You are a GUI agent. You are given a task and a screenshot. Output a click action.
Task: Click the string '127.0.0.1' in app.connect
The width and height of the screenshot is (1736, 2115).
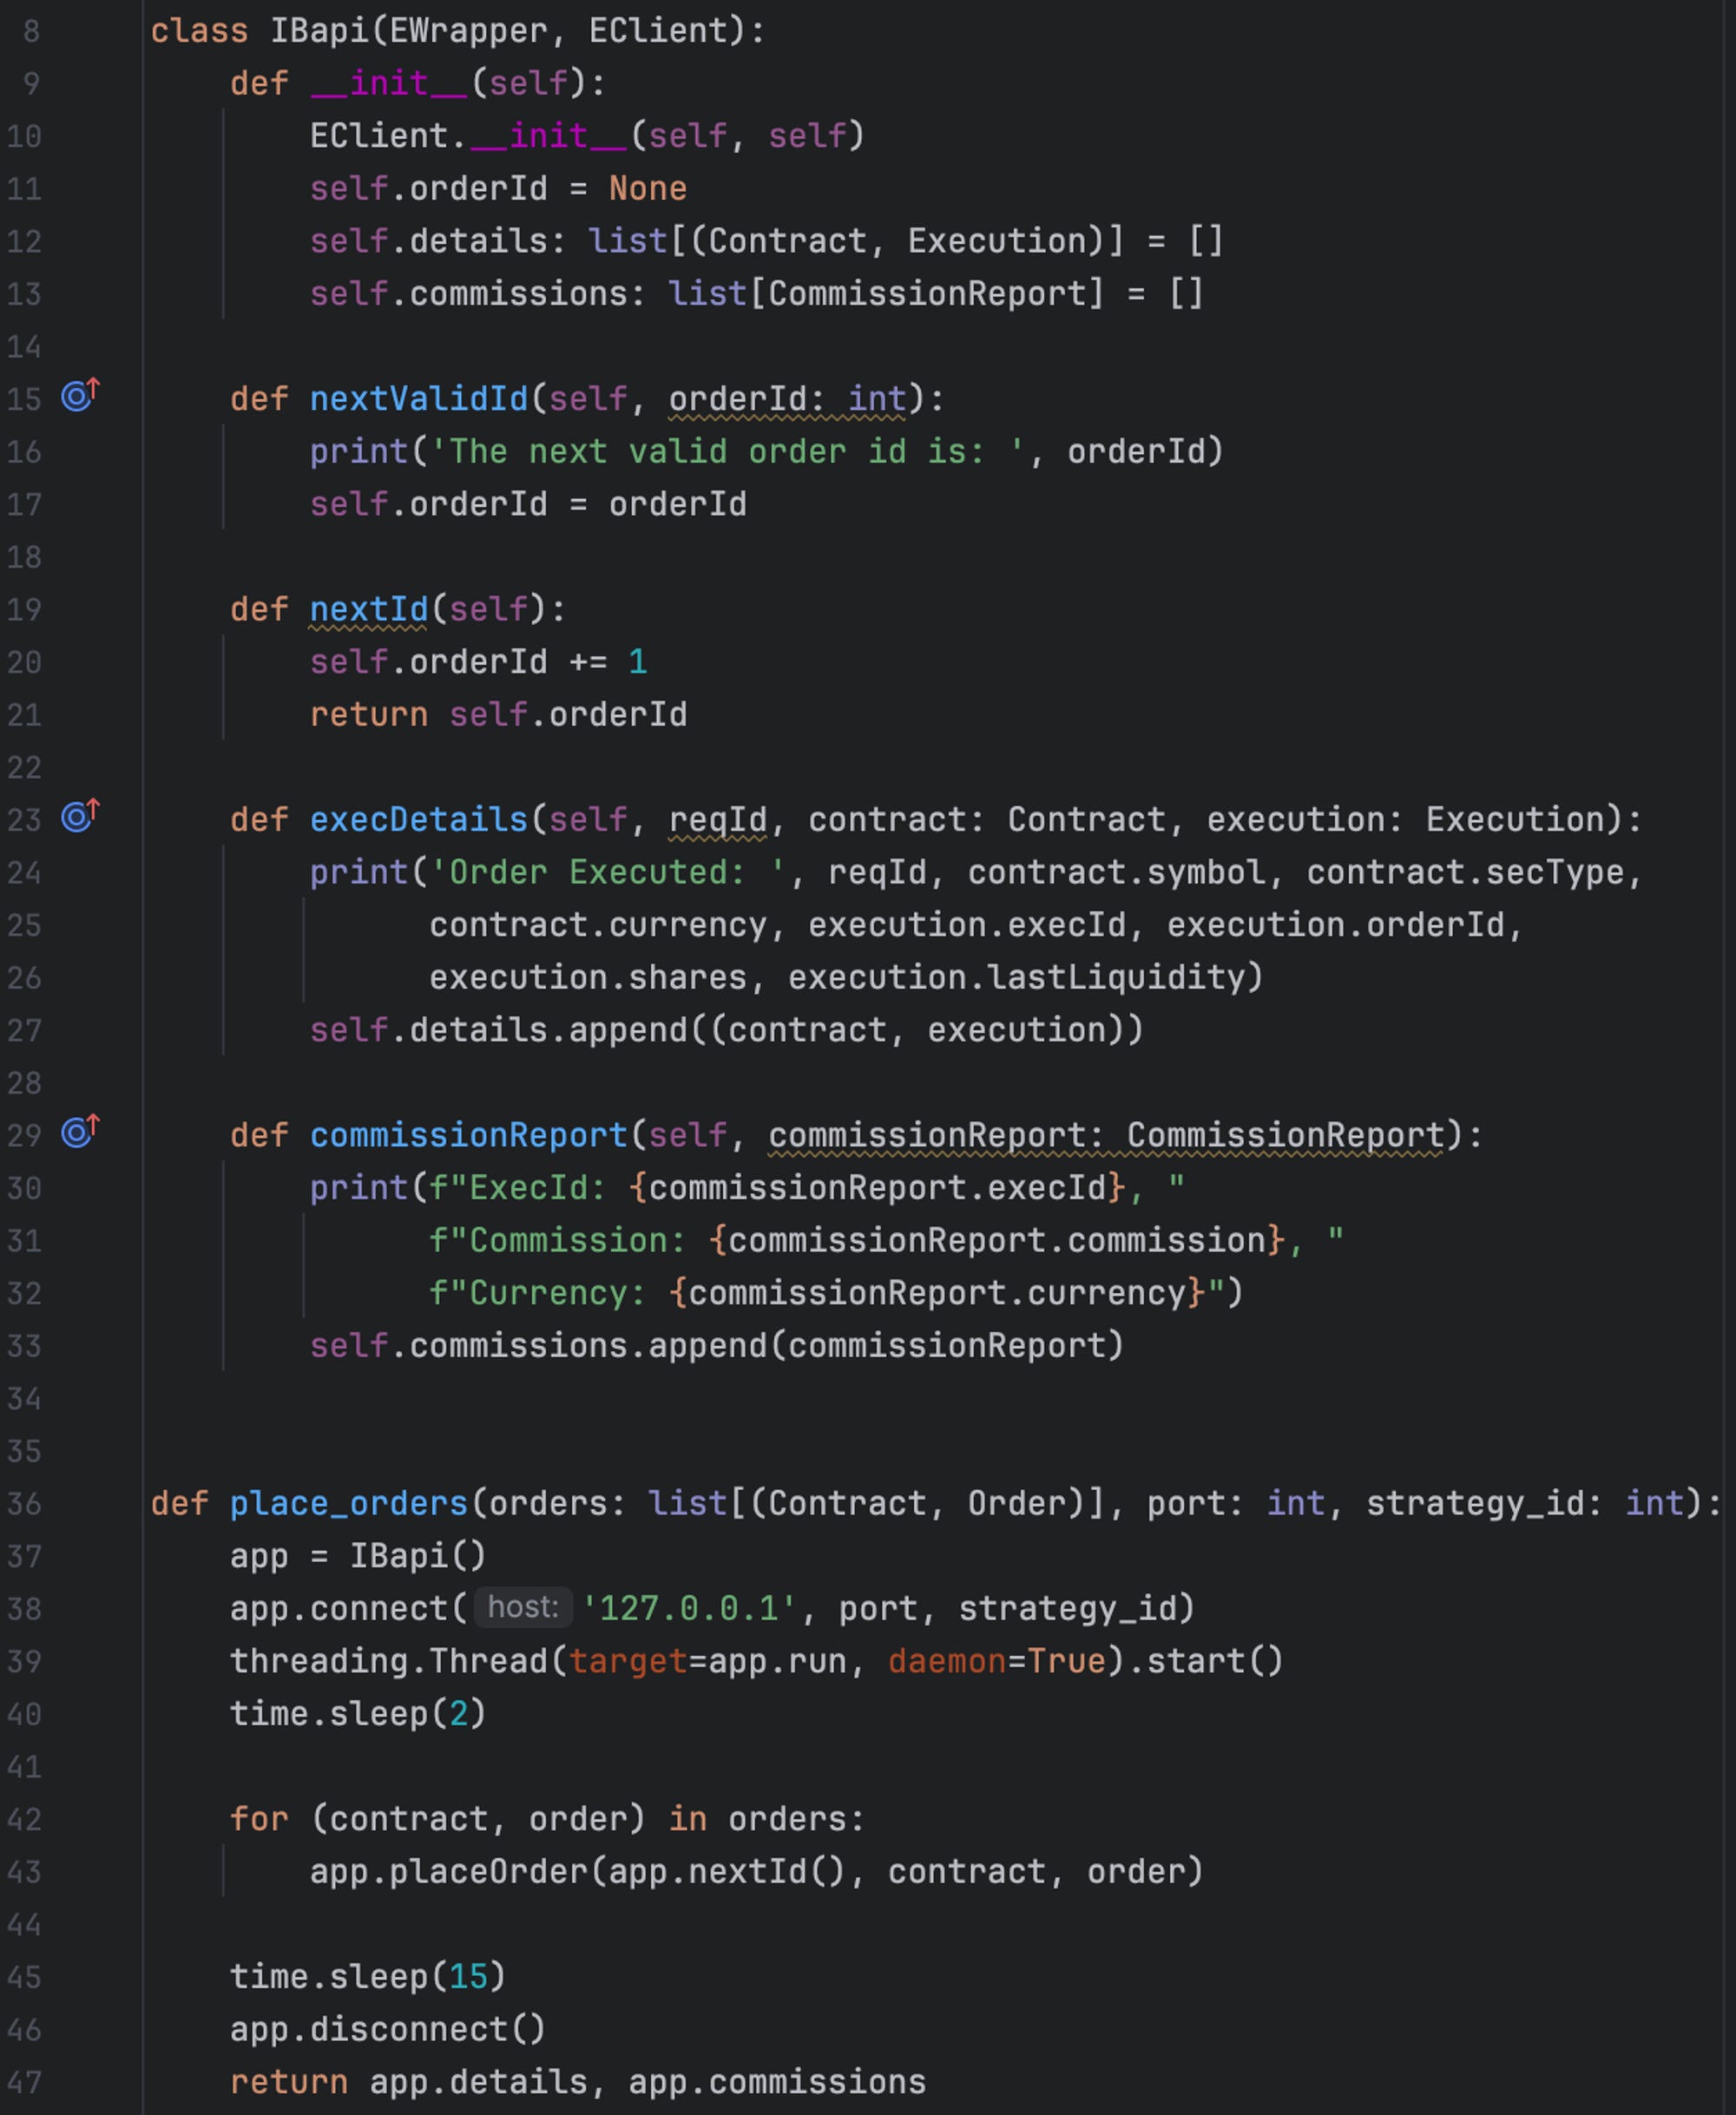[692, 1607]
